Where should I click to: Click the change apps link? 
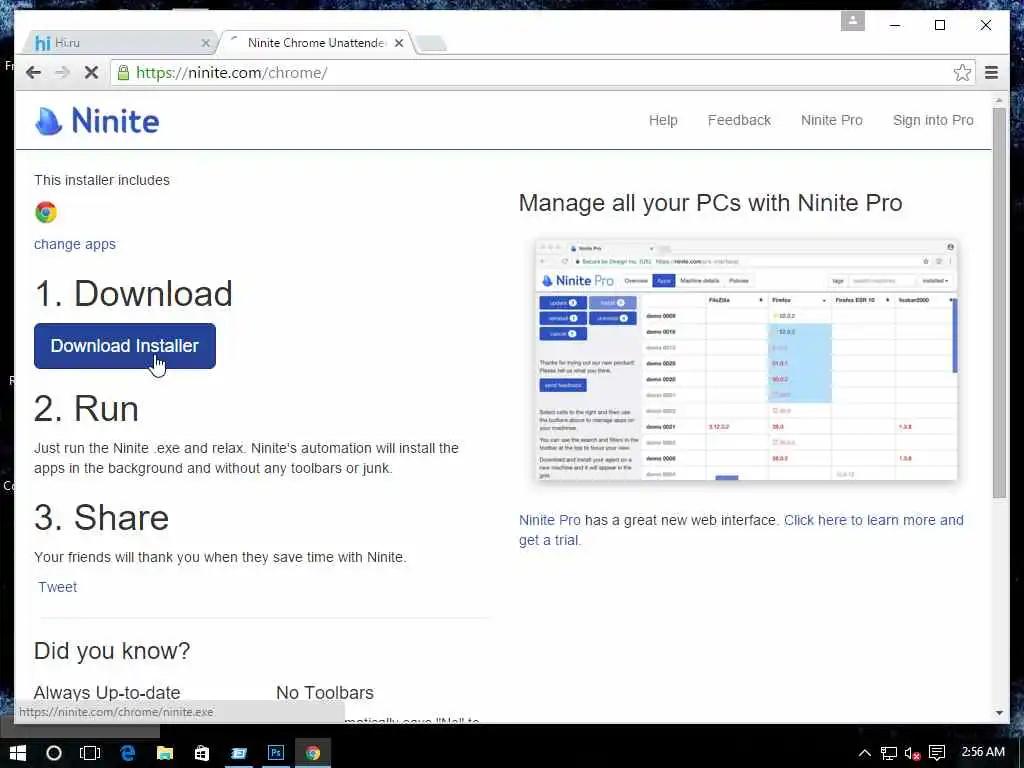pyautogui.click(x=74, y=244)
